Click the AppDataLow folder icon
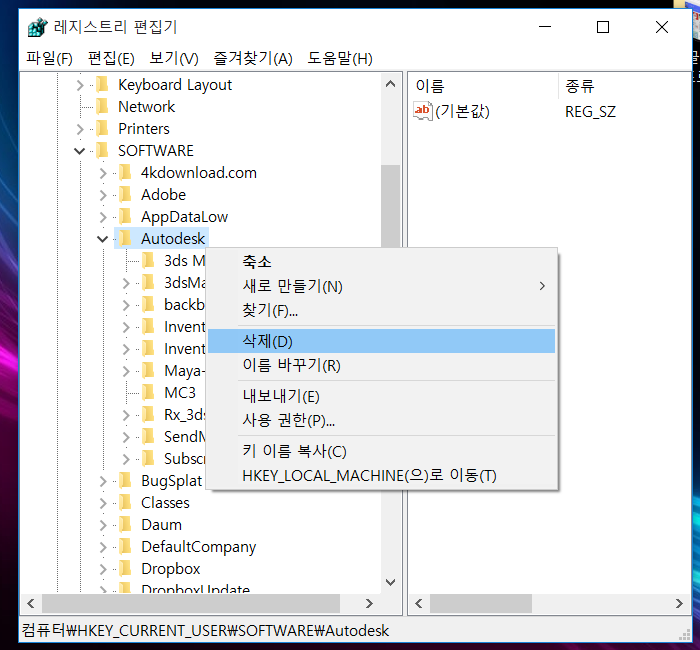 click(x=125, y=217)
